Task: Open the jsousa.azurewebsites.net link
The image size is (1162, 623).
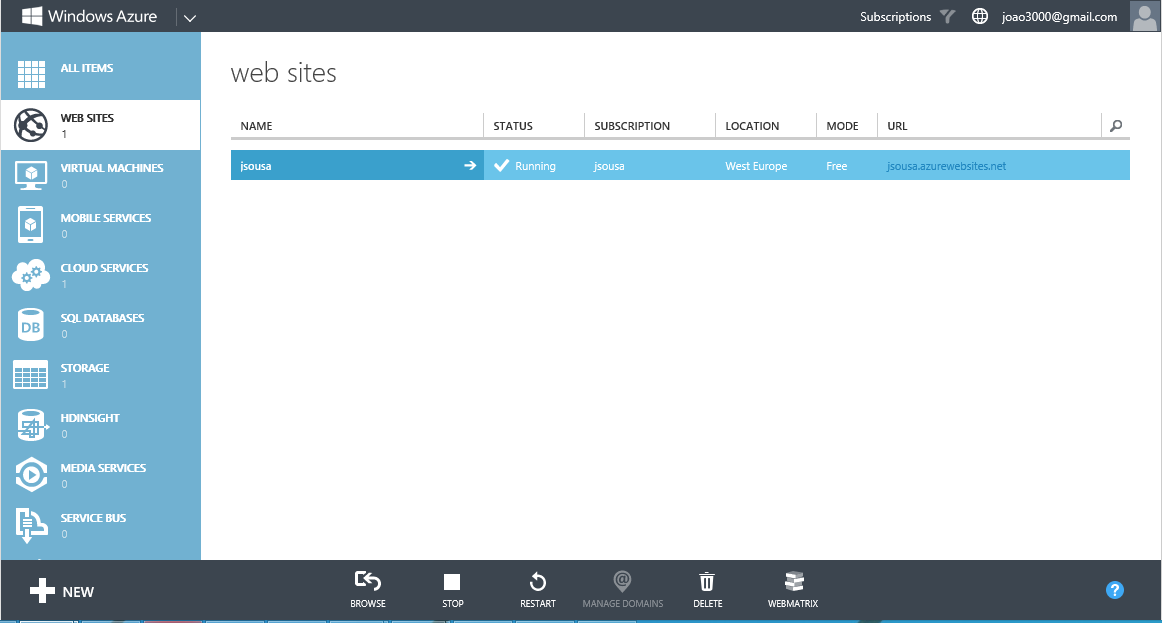Action: coord(946,166)
